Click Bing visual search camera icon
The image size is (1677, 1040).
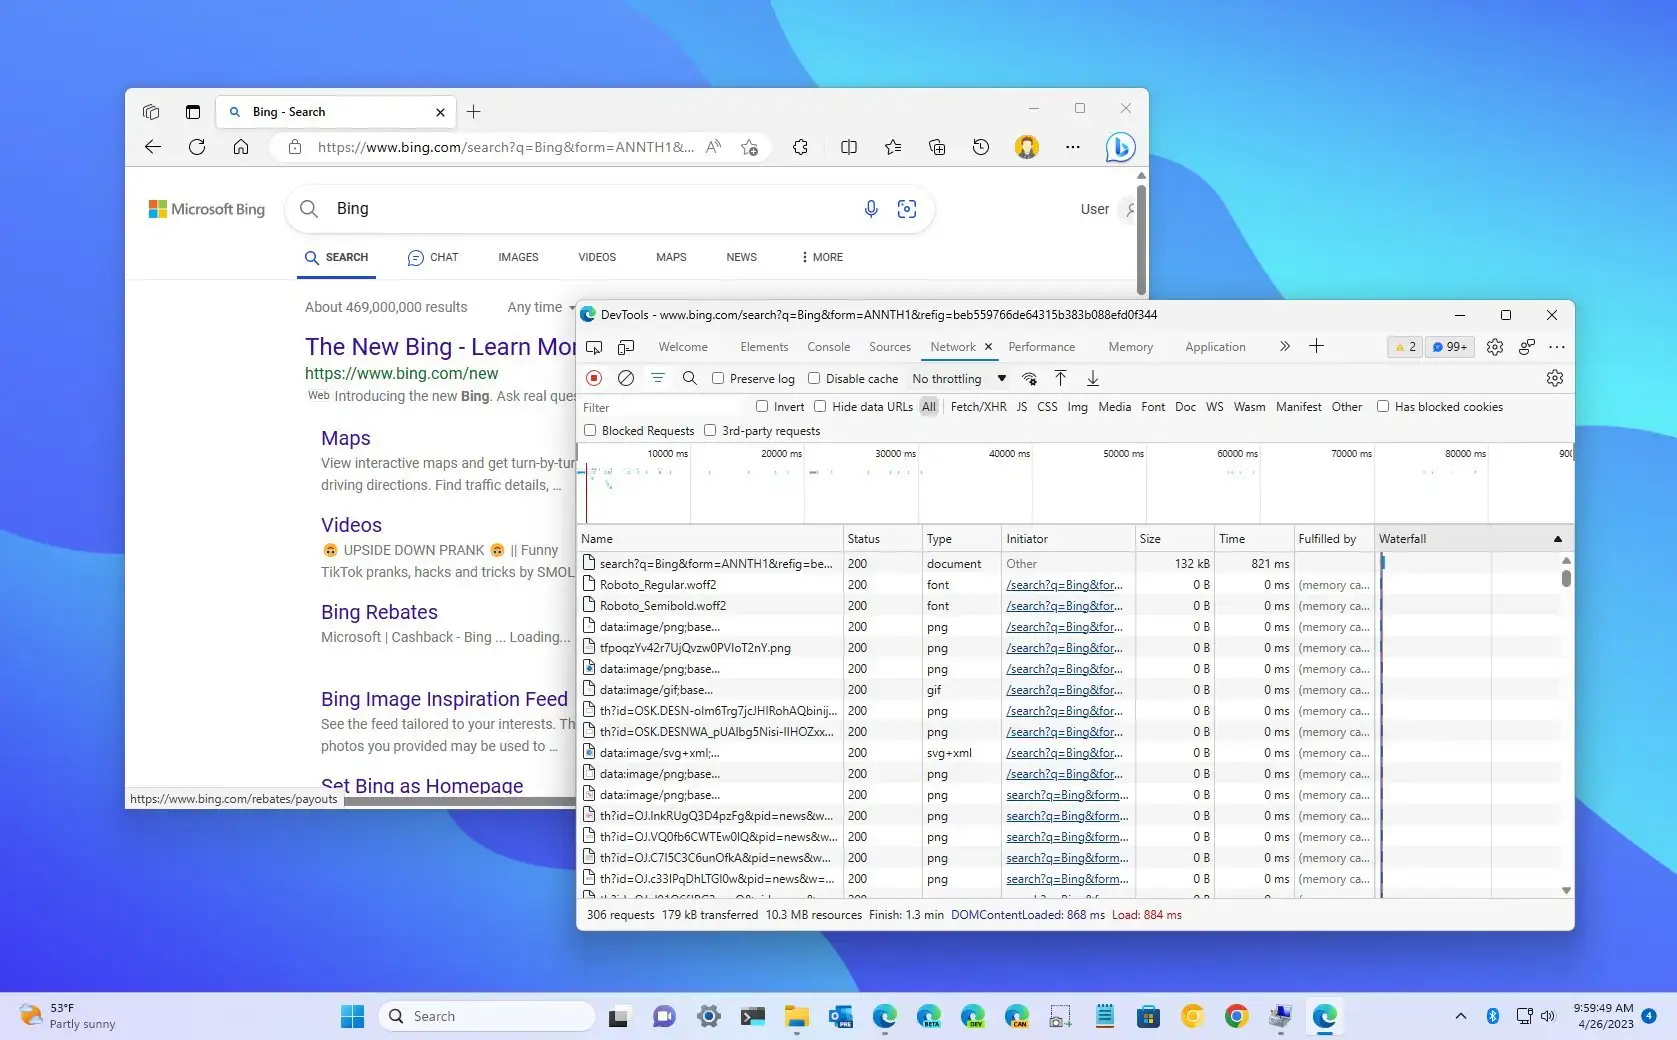[x=907, y=209]
